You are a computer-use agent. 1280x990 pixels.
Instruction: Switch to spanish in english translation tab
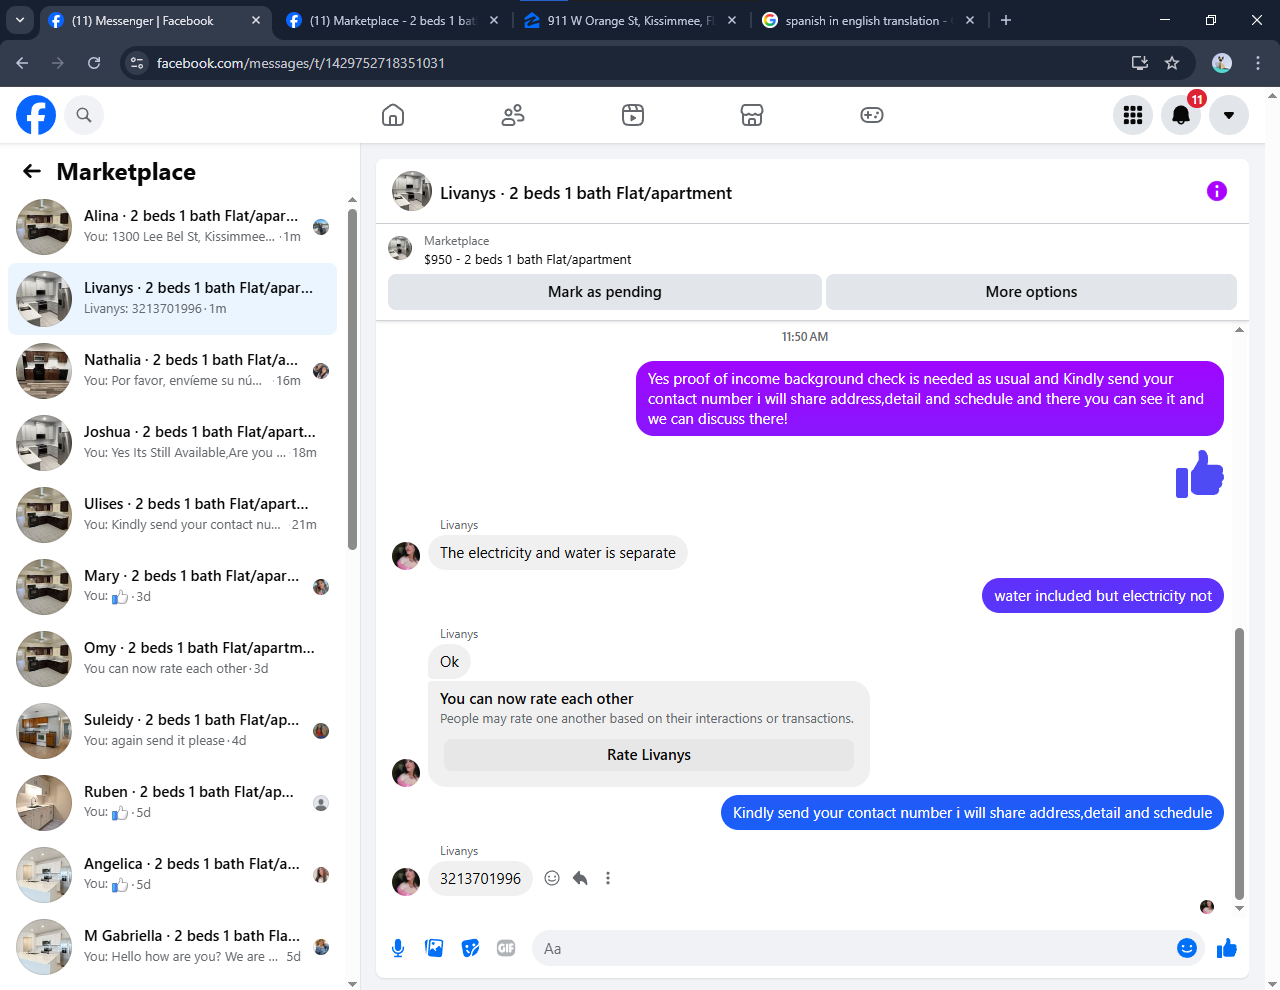[x=866, y=20]
